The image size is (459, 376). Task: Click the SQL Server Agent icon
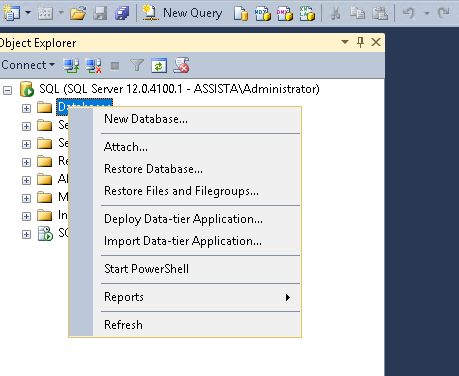coord(45,233)
